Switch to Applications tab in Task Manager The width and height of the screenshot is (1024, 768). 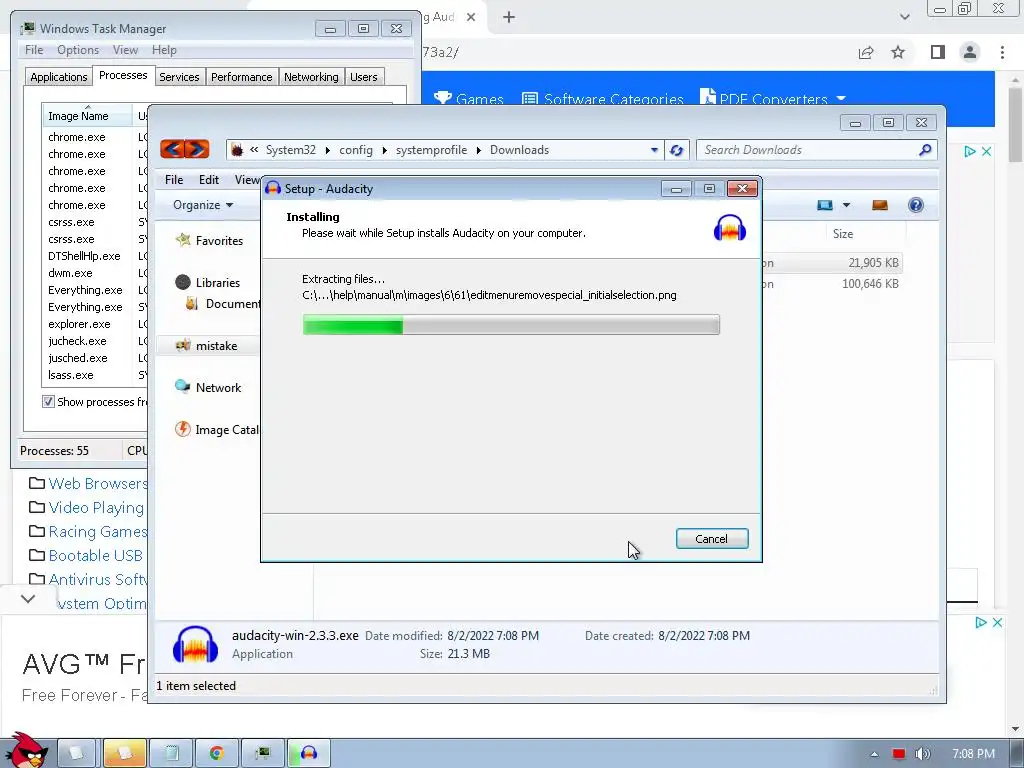(59, 77)
